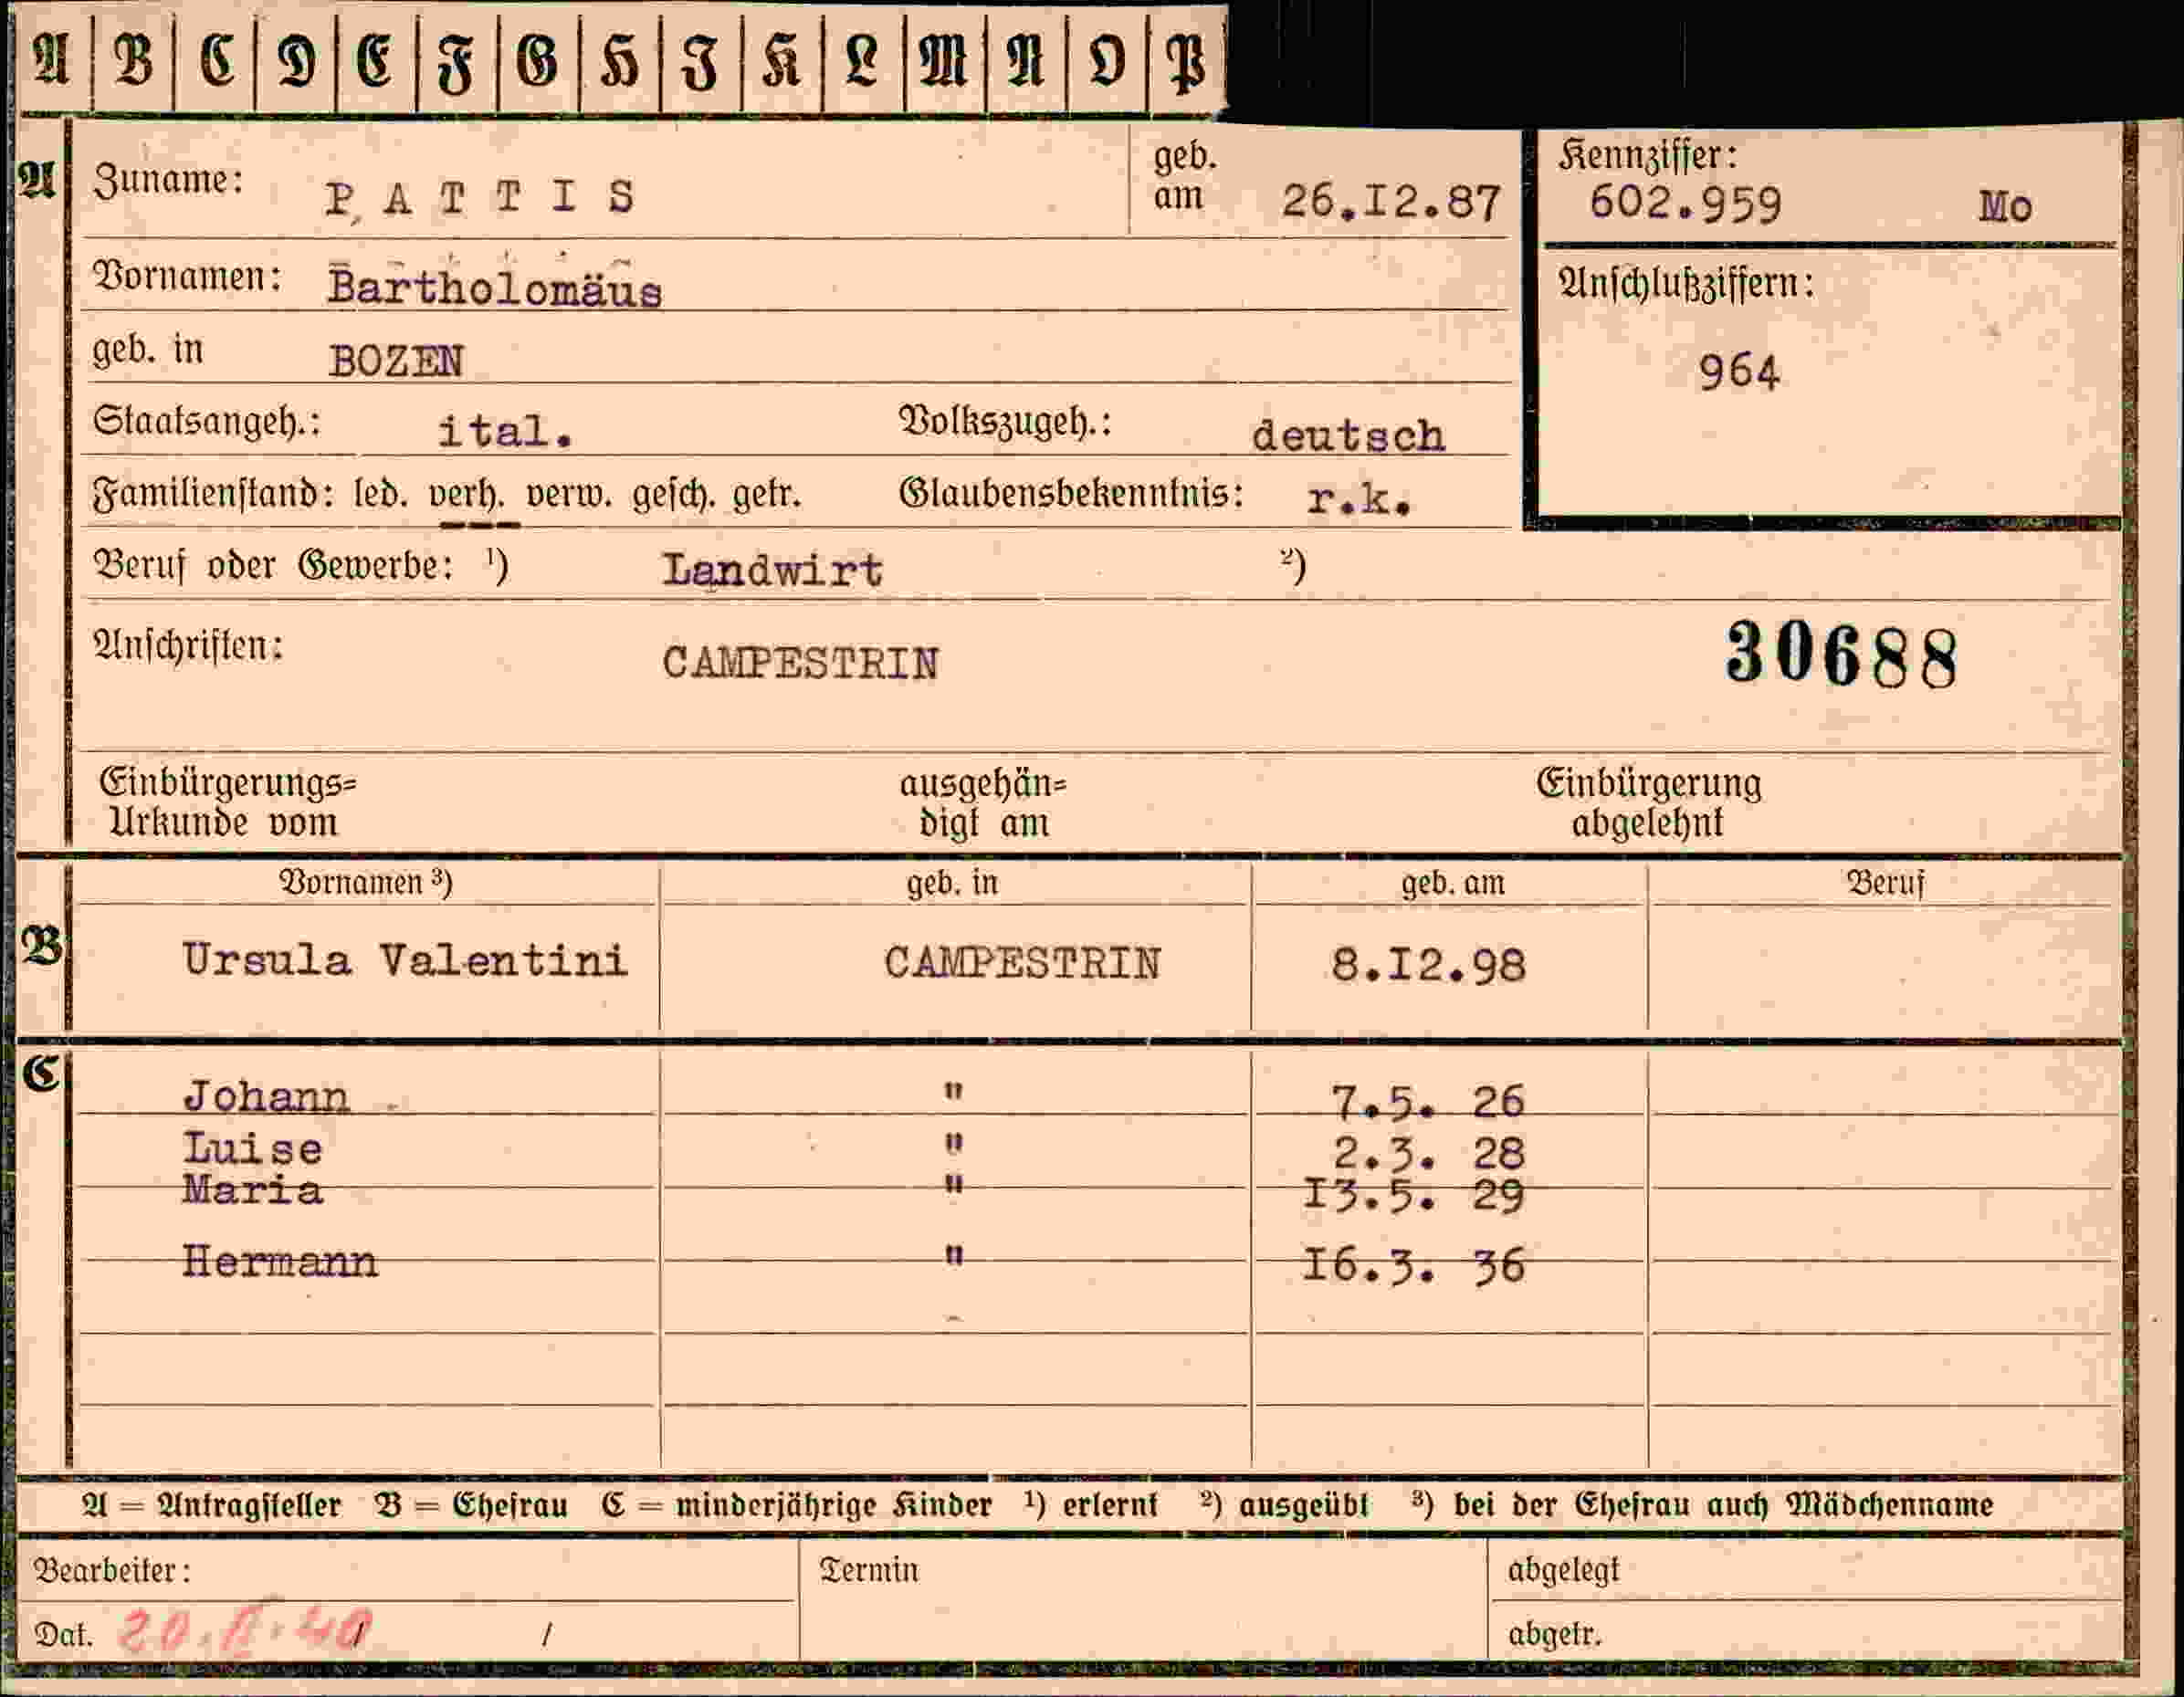Click occupation 'Landwirt'
The height and width of the screenshot is (1697, 2184).
772,570
